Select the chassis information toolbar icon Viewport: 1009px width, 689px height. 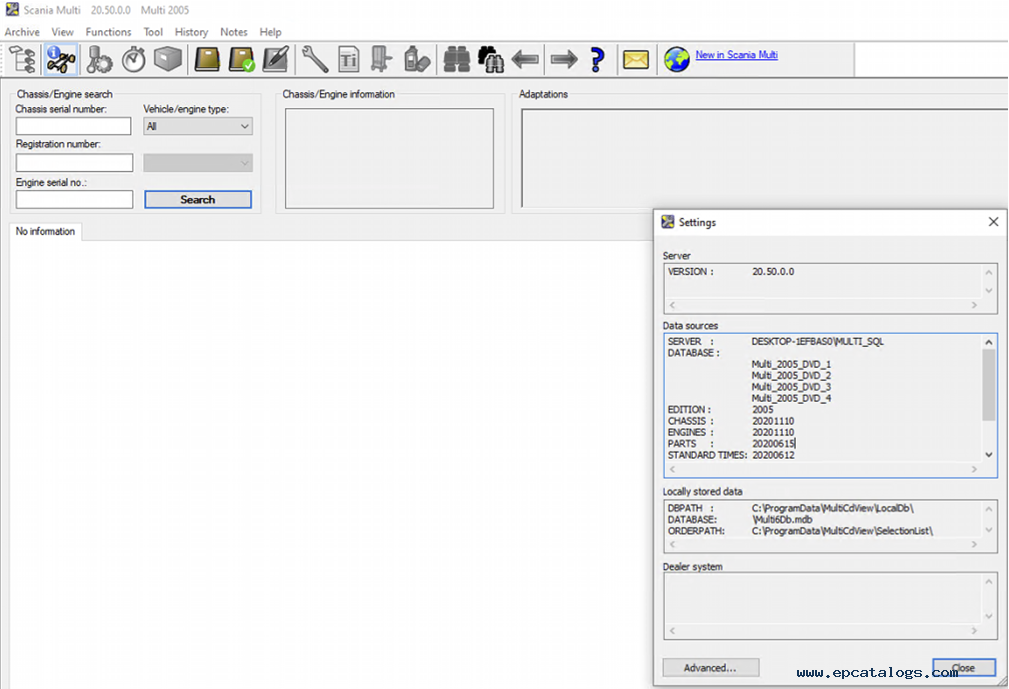click(x=61, y=60)
